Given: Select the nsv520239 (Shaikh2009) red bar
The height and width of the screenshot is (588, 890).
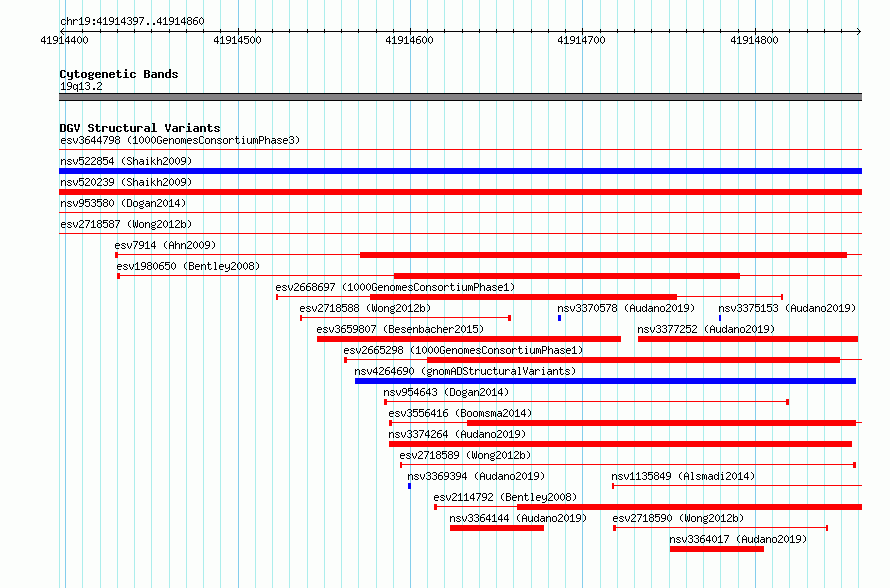Looking at the screenshot, I should pos(460,192).
